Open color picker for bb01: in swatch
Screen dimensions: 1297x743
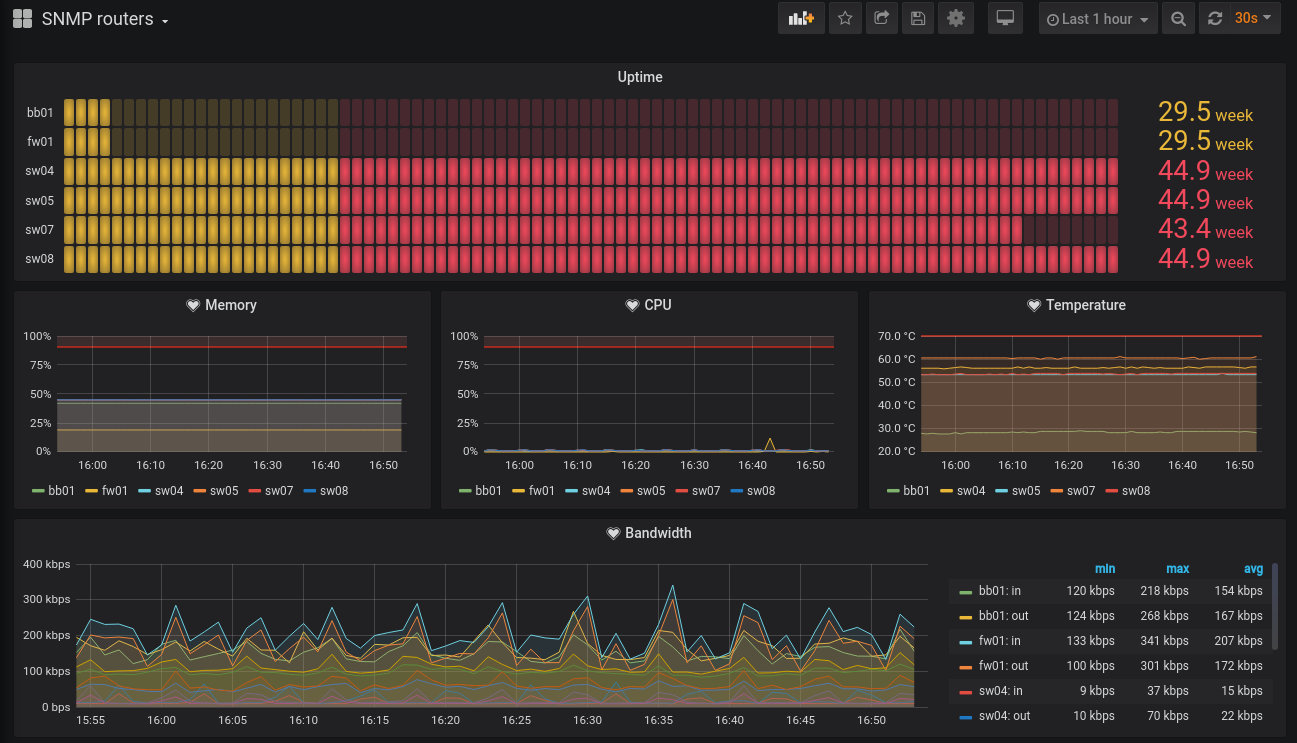tap(965, 592)
